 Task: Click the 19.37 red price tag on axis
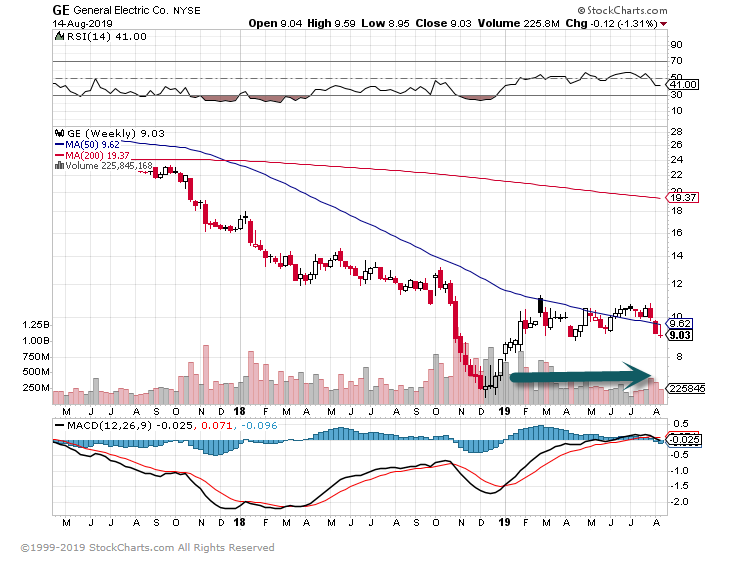[683, 197]
